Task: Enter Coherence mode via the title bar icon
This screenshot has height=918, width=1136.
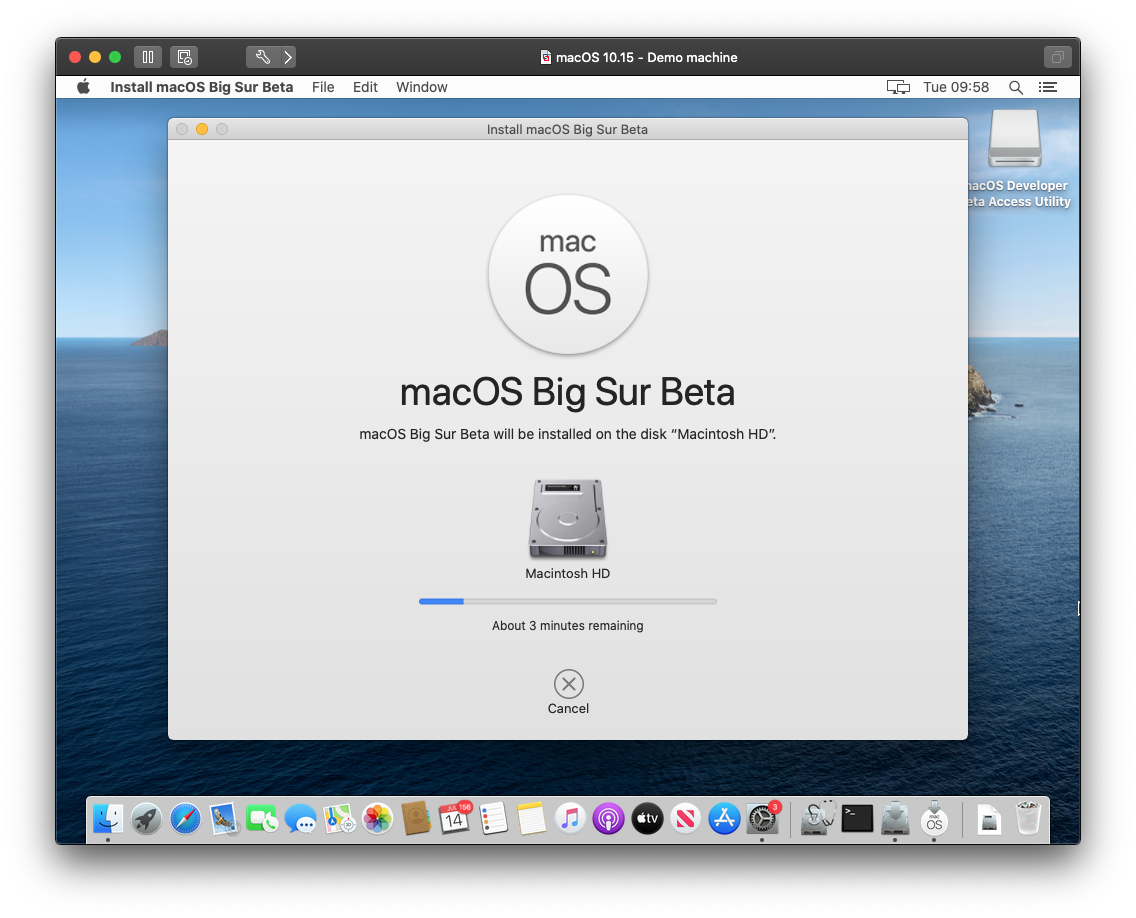Action: point(1057,57)
